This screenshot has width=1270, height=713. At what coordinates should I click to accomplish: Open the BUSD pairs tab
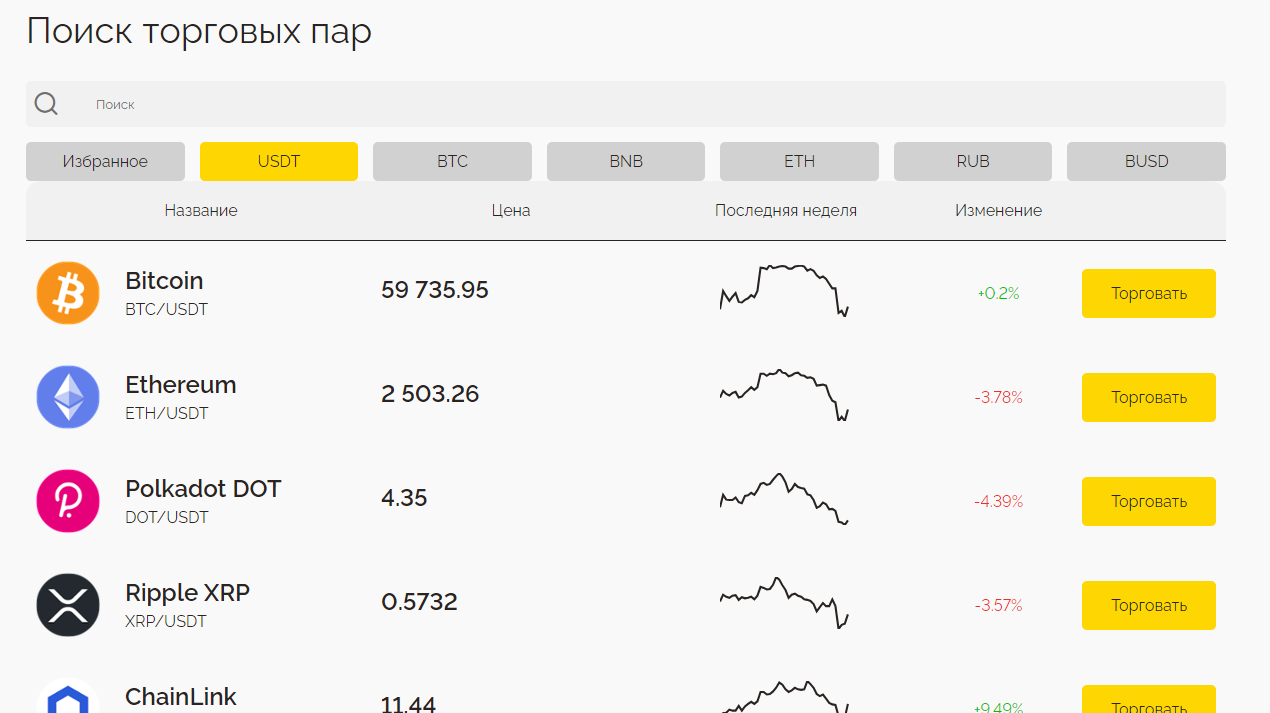click(x=1146, y=161)
